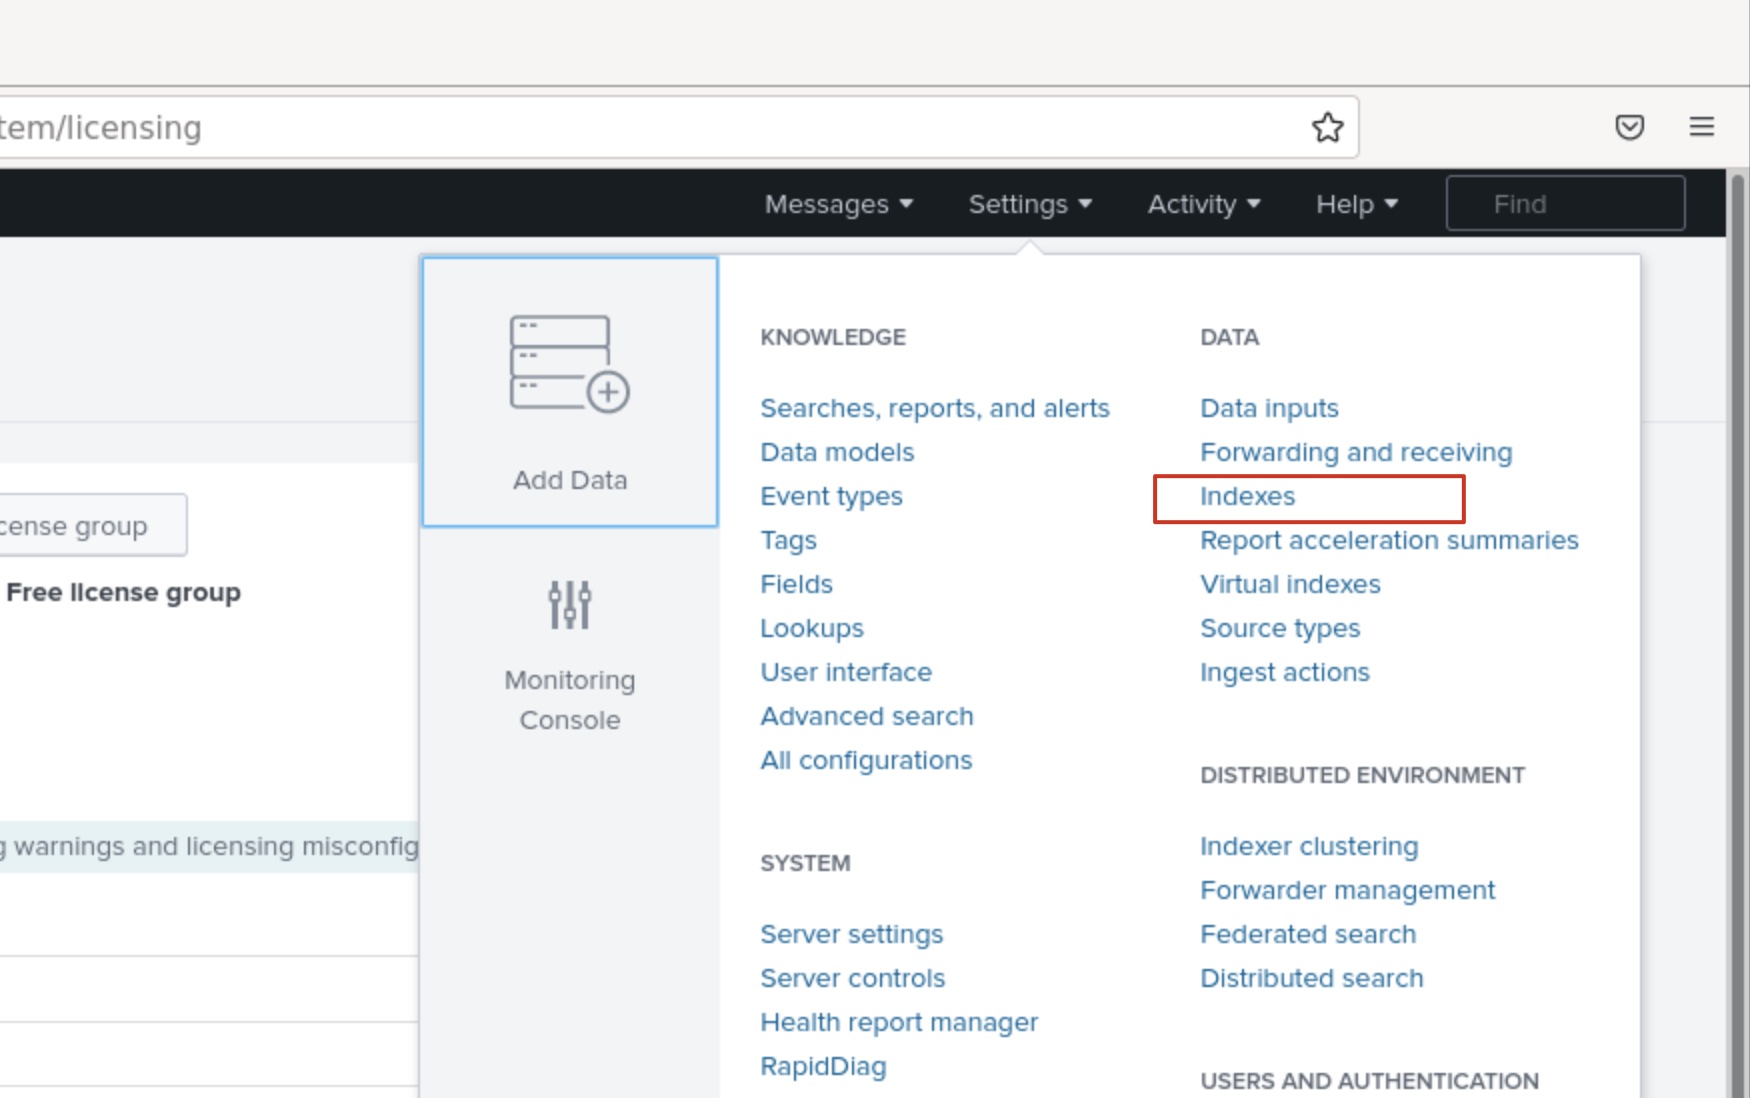Open Lookups configuration
Viewport: 1750px width, 1098px height.
pos(812,628)
